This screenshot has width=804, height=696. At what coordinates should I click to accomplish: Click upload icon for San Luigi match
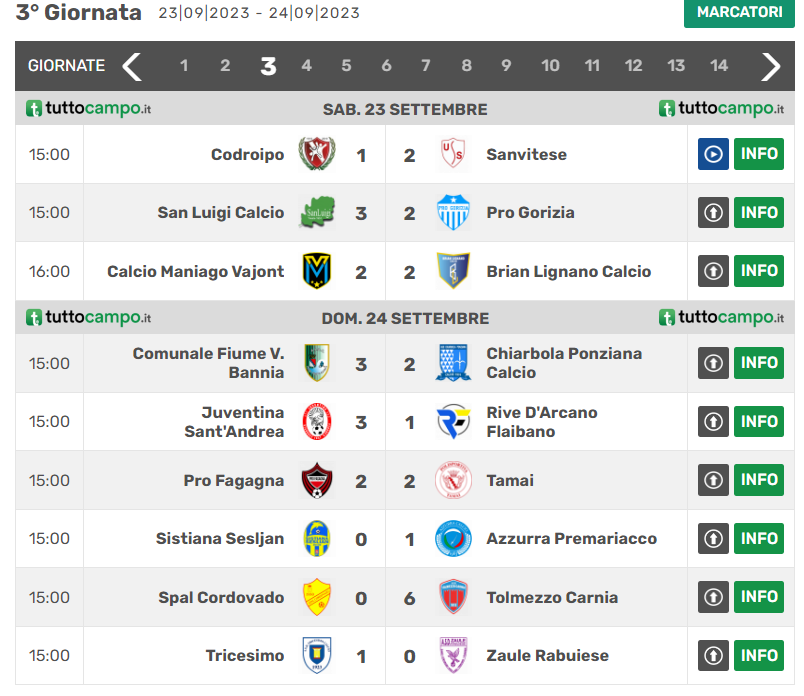(713, 213)
